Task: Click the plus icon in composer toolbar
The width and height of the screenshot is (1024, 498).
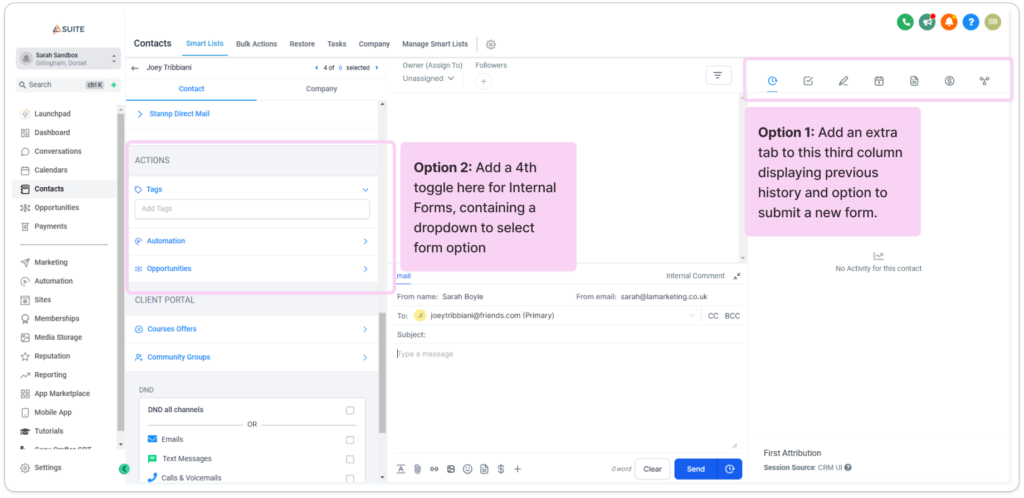Action: click(517, 469)
